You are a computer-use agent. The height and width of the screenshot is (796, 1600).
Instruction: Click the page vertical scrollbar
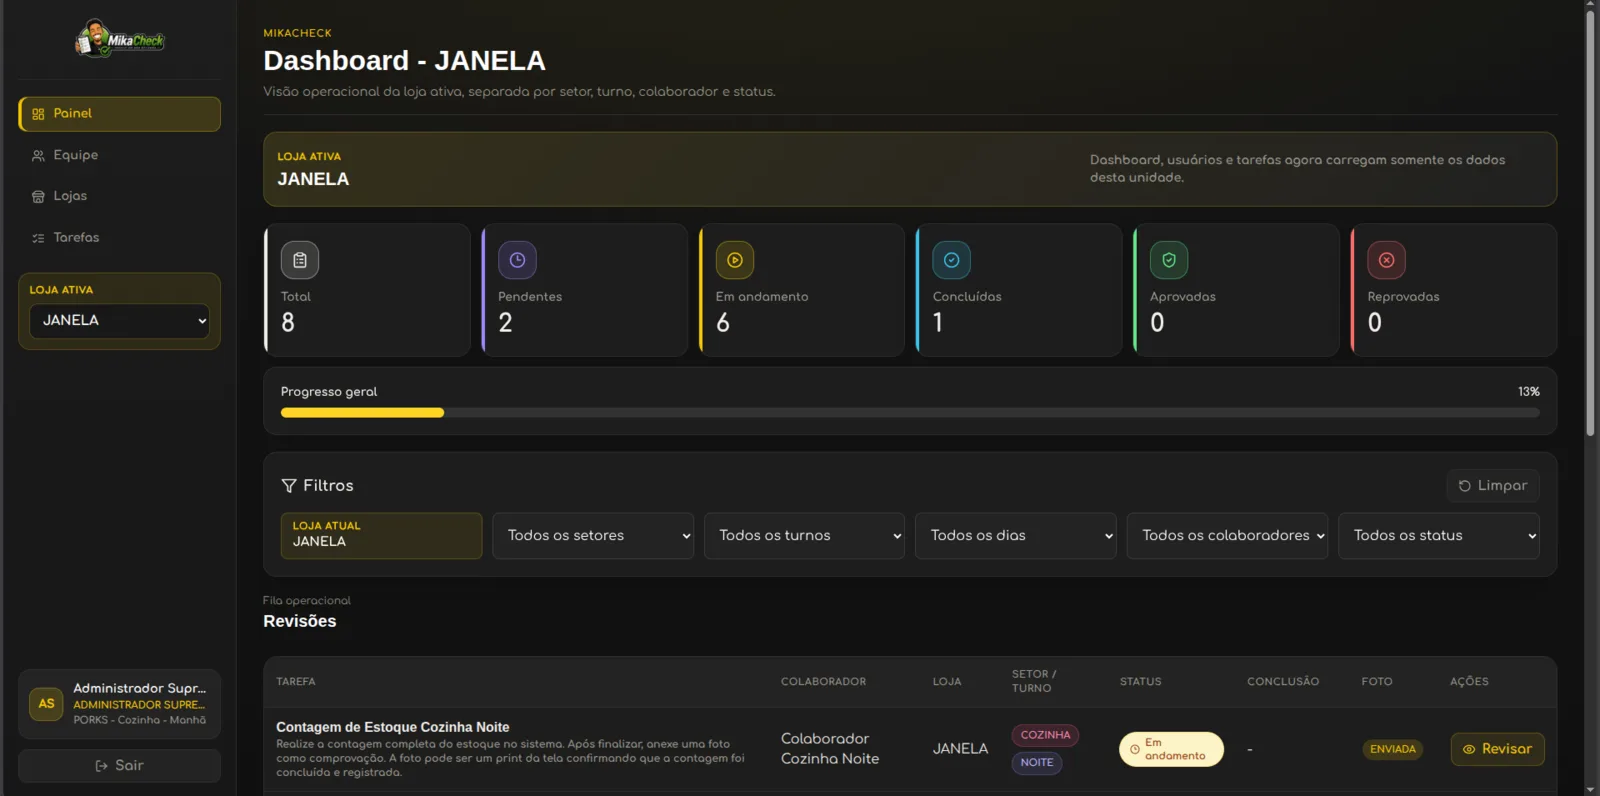click(1590, 225)
